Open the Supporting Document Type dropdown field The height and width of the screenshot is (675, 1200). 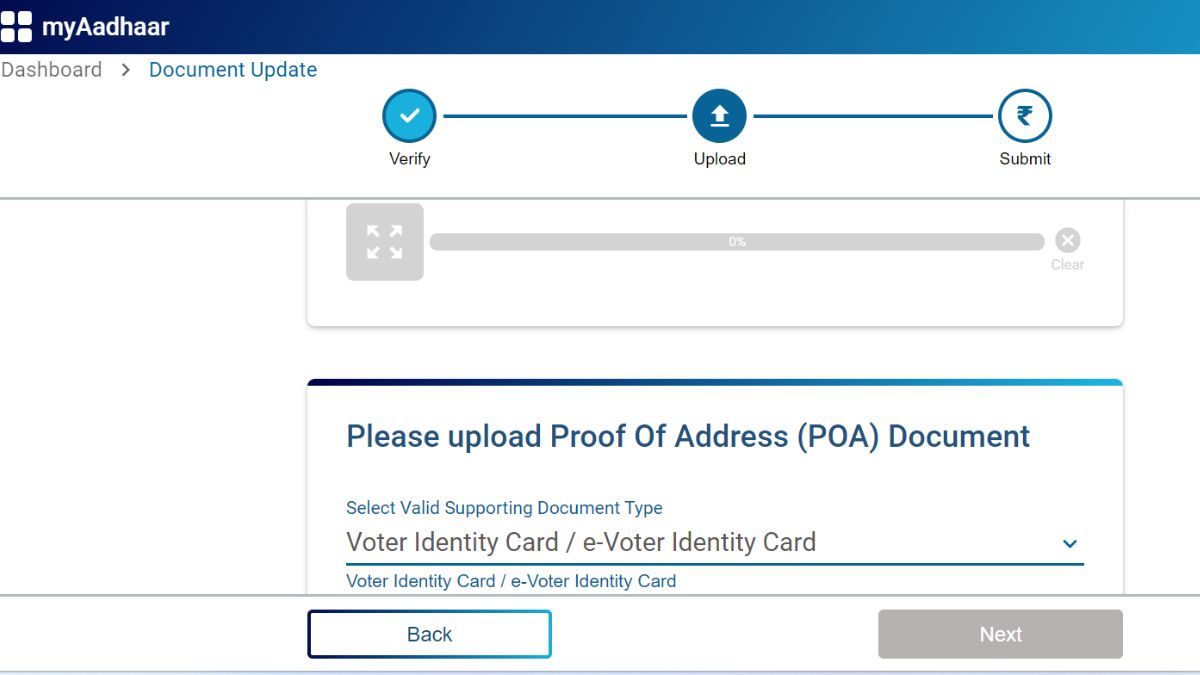click(x=700, y=543)
